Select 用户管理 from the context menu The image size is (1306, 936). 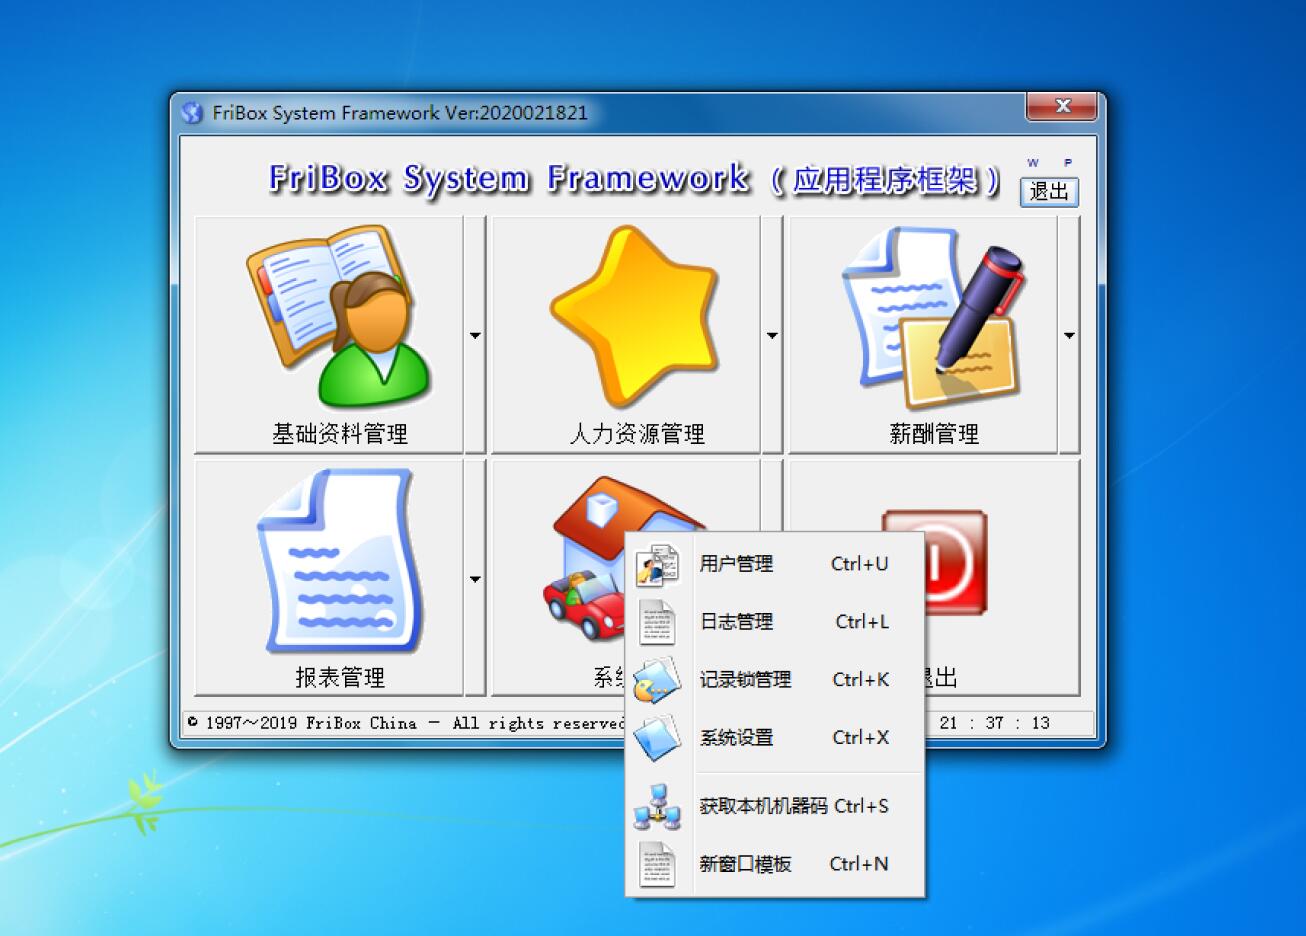(x=775, y=564)
